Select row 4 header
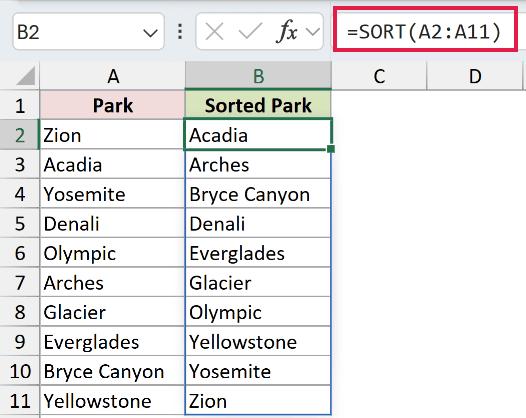Image resolution: width=526 pixels, height=418 pixels. pos(20,194)
